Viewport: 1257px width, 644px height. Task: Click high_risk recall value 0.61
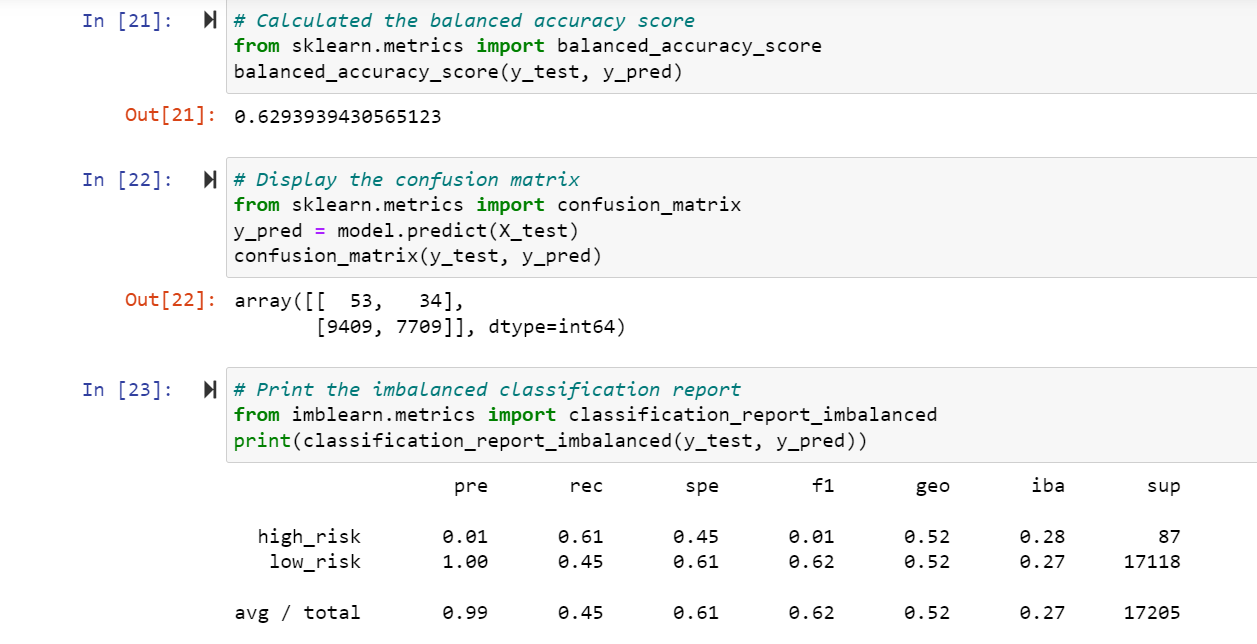point(581,537)
